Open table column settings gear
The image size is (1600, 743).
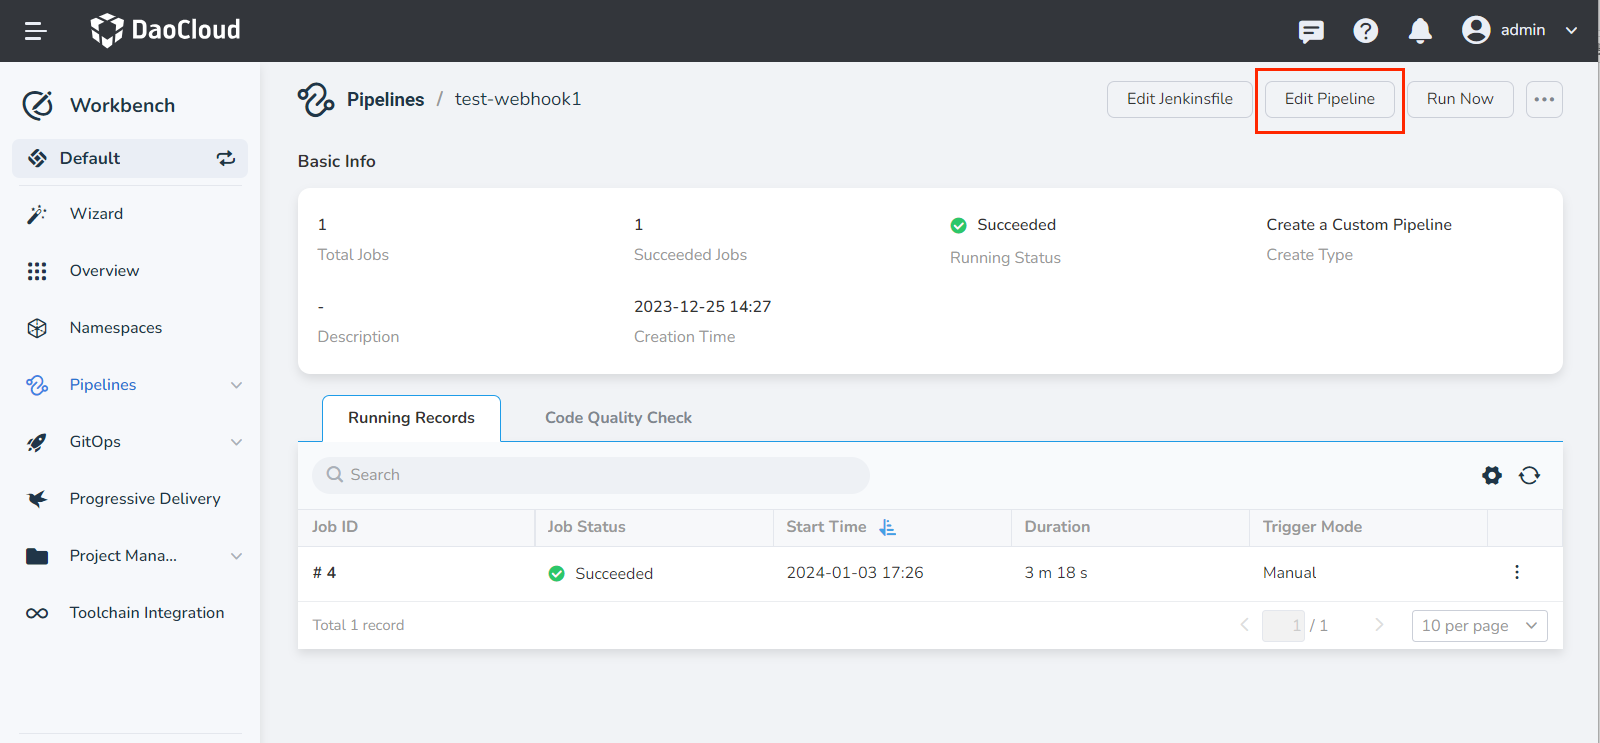click(x=1491, y=475)
